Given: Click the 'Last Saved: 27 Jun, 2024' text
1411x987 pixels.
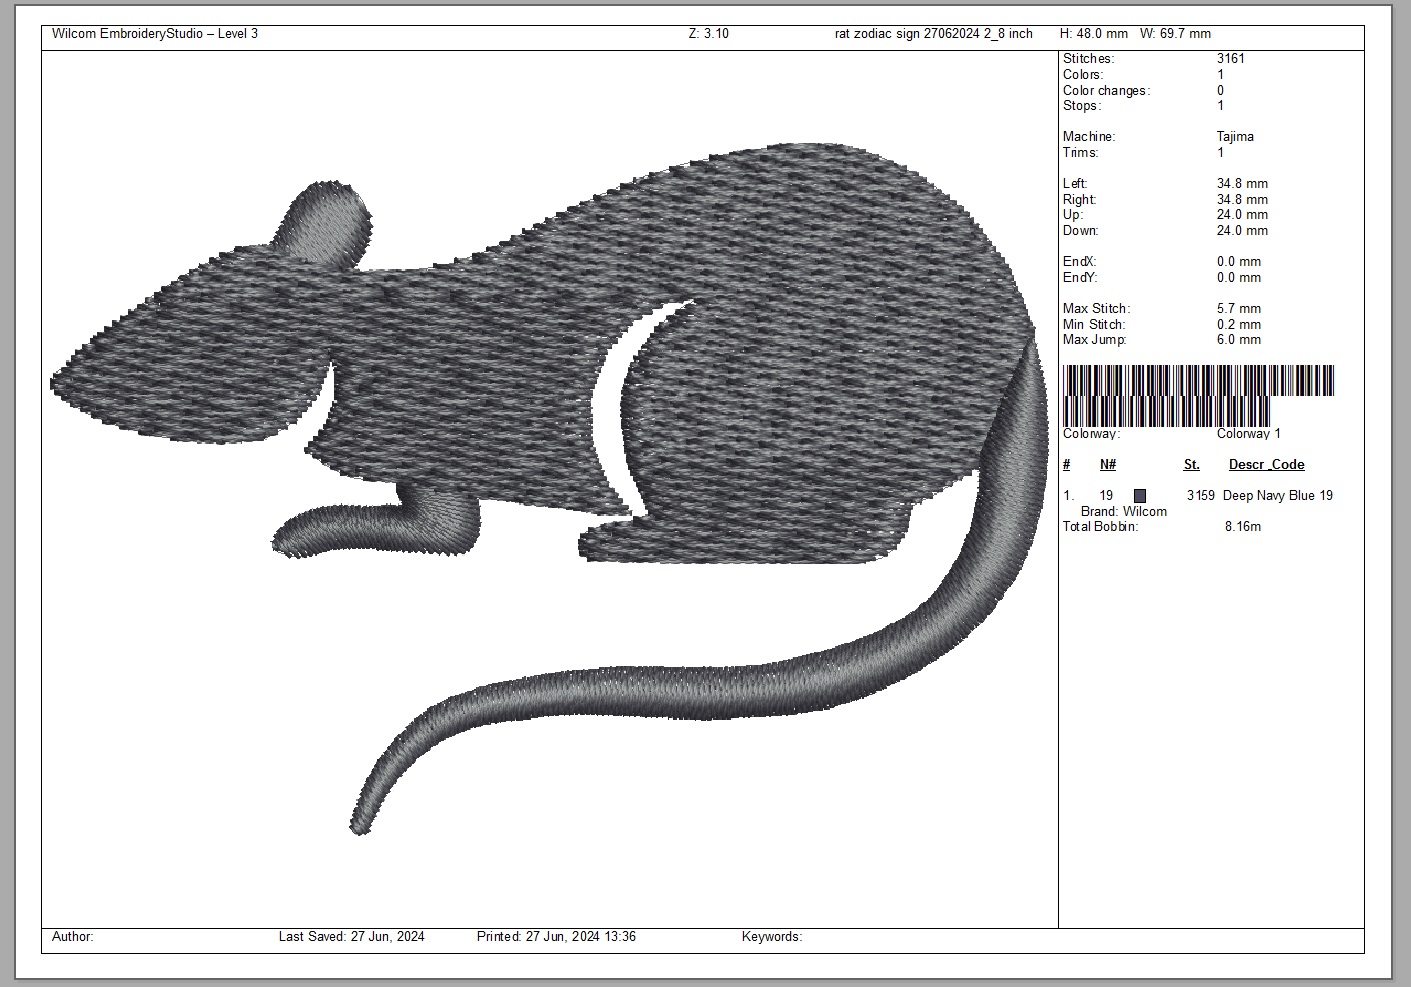Looking at the screenshot, I should click(351, 937).
